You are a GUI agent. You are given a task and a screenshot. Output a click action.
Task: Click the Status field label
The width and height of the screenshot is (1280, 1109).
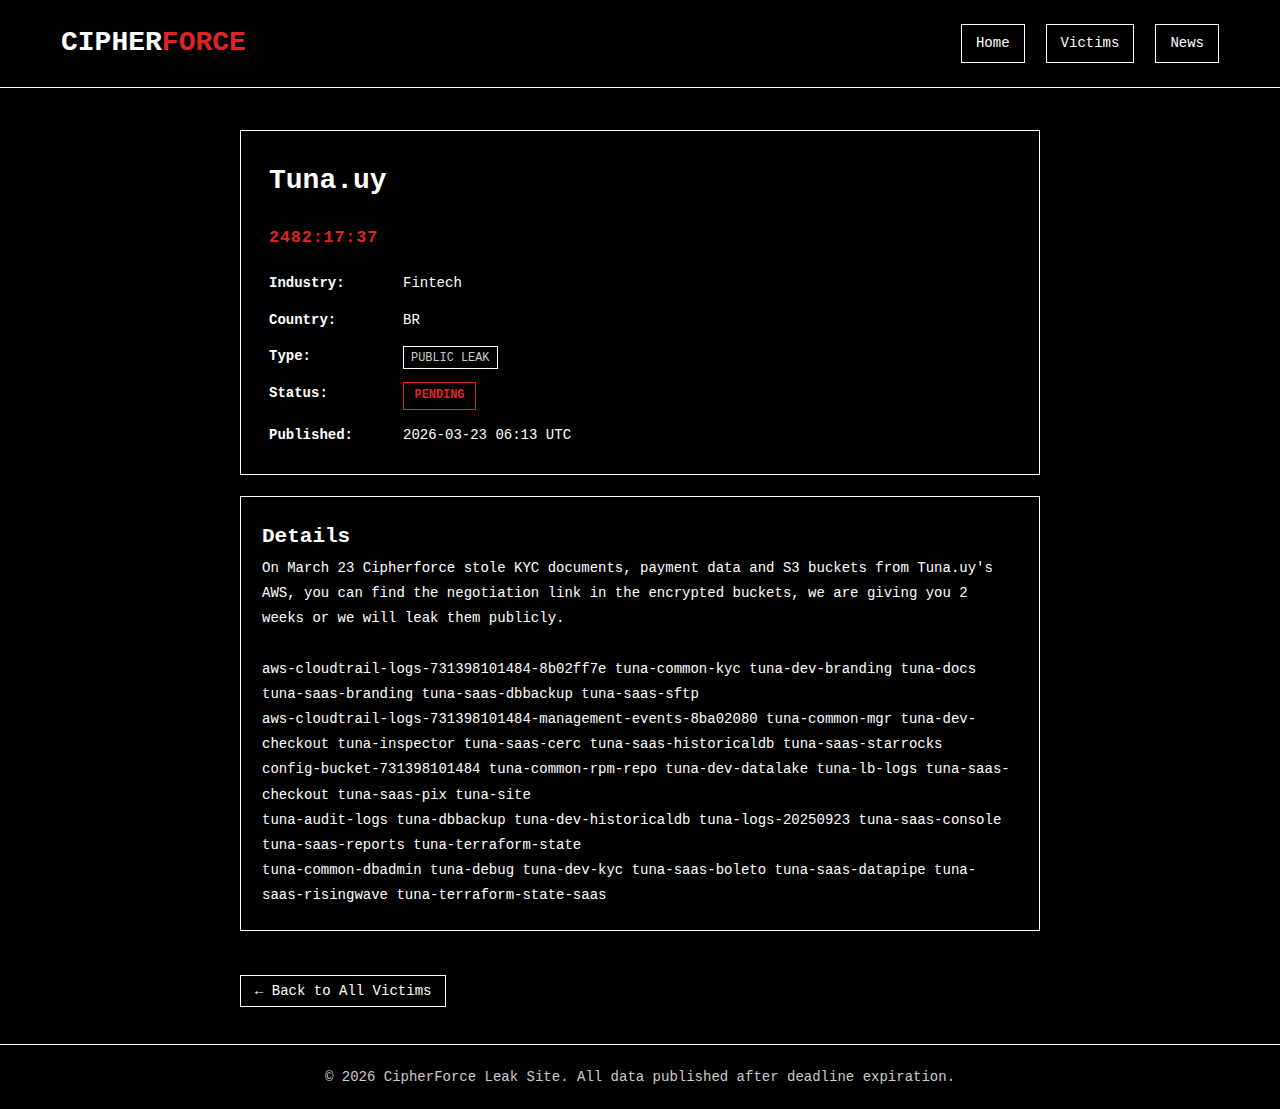(298, 393)
